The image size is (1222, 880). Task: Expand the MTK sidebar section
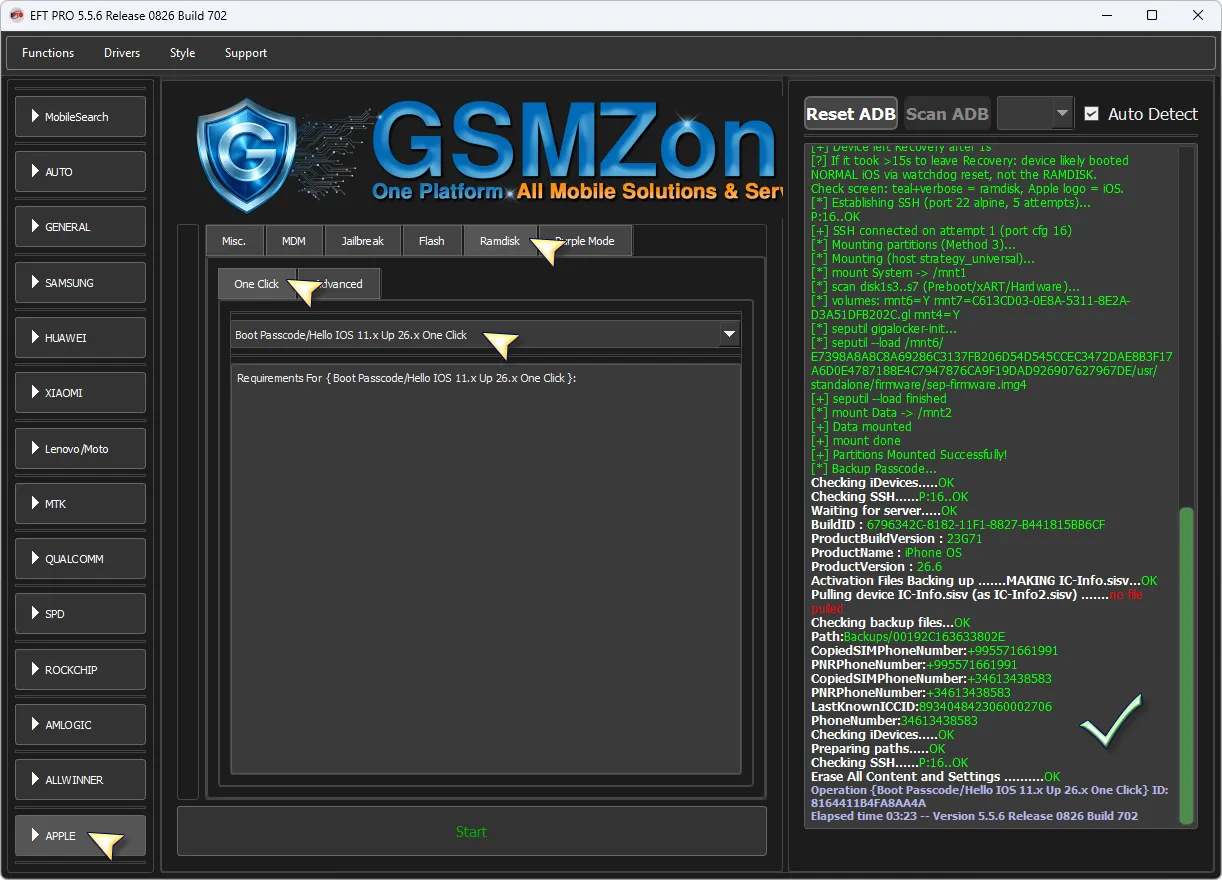click(80, 504)
